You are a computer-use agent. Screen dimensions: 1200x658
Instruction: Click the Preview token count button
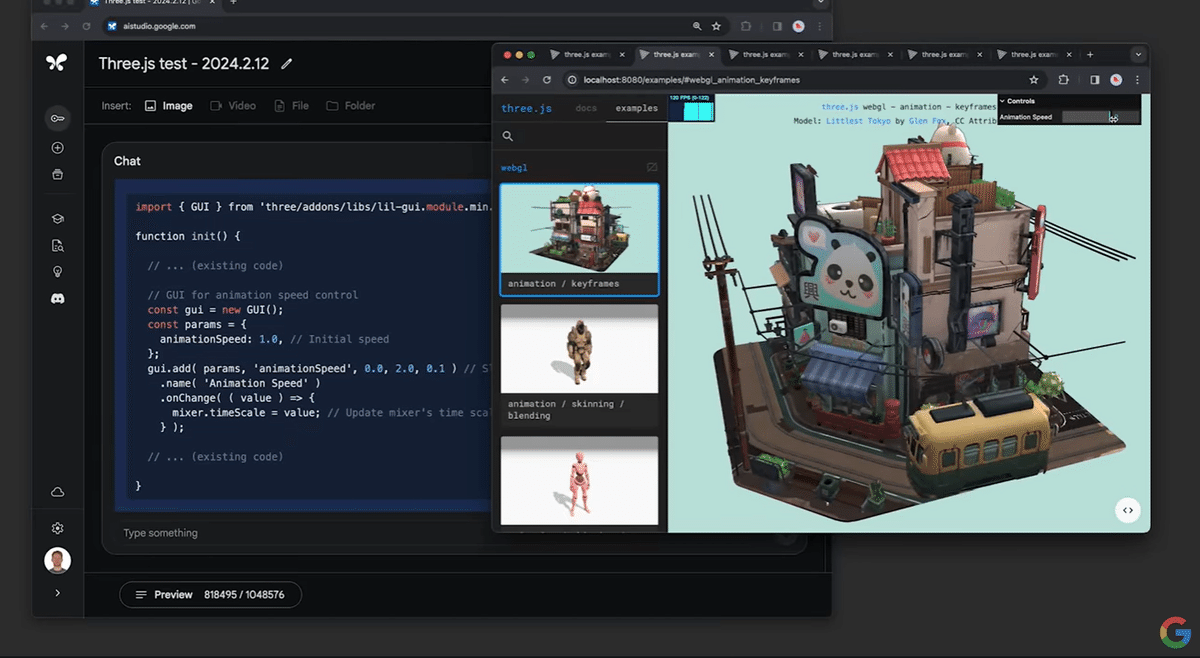[210, 595]
